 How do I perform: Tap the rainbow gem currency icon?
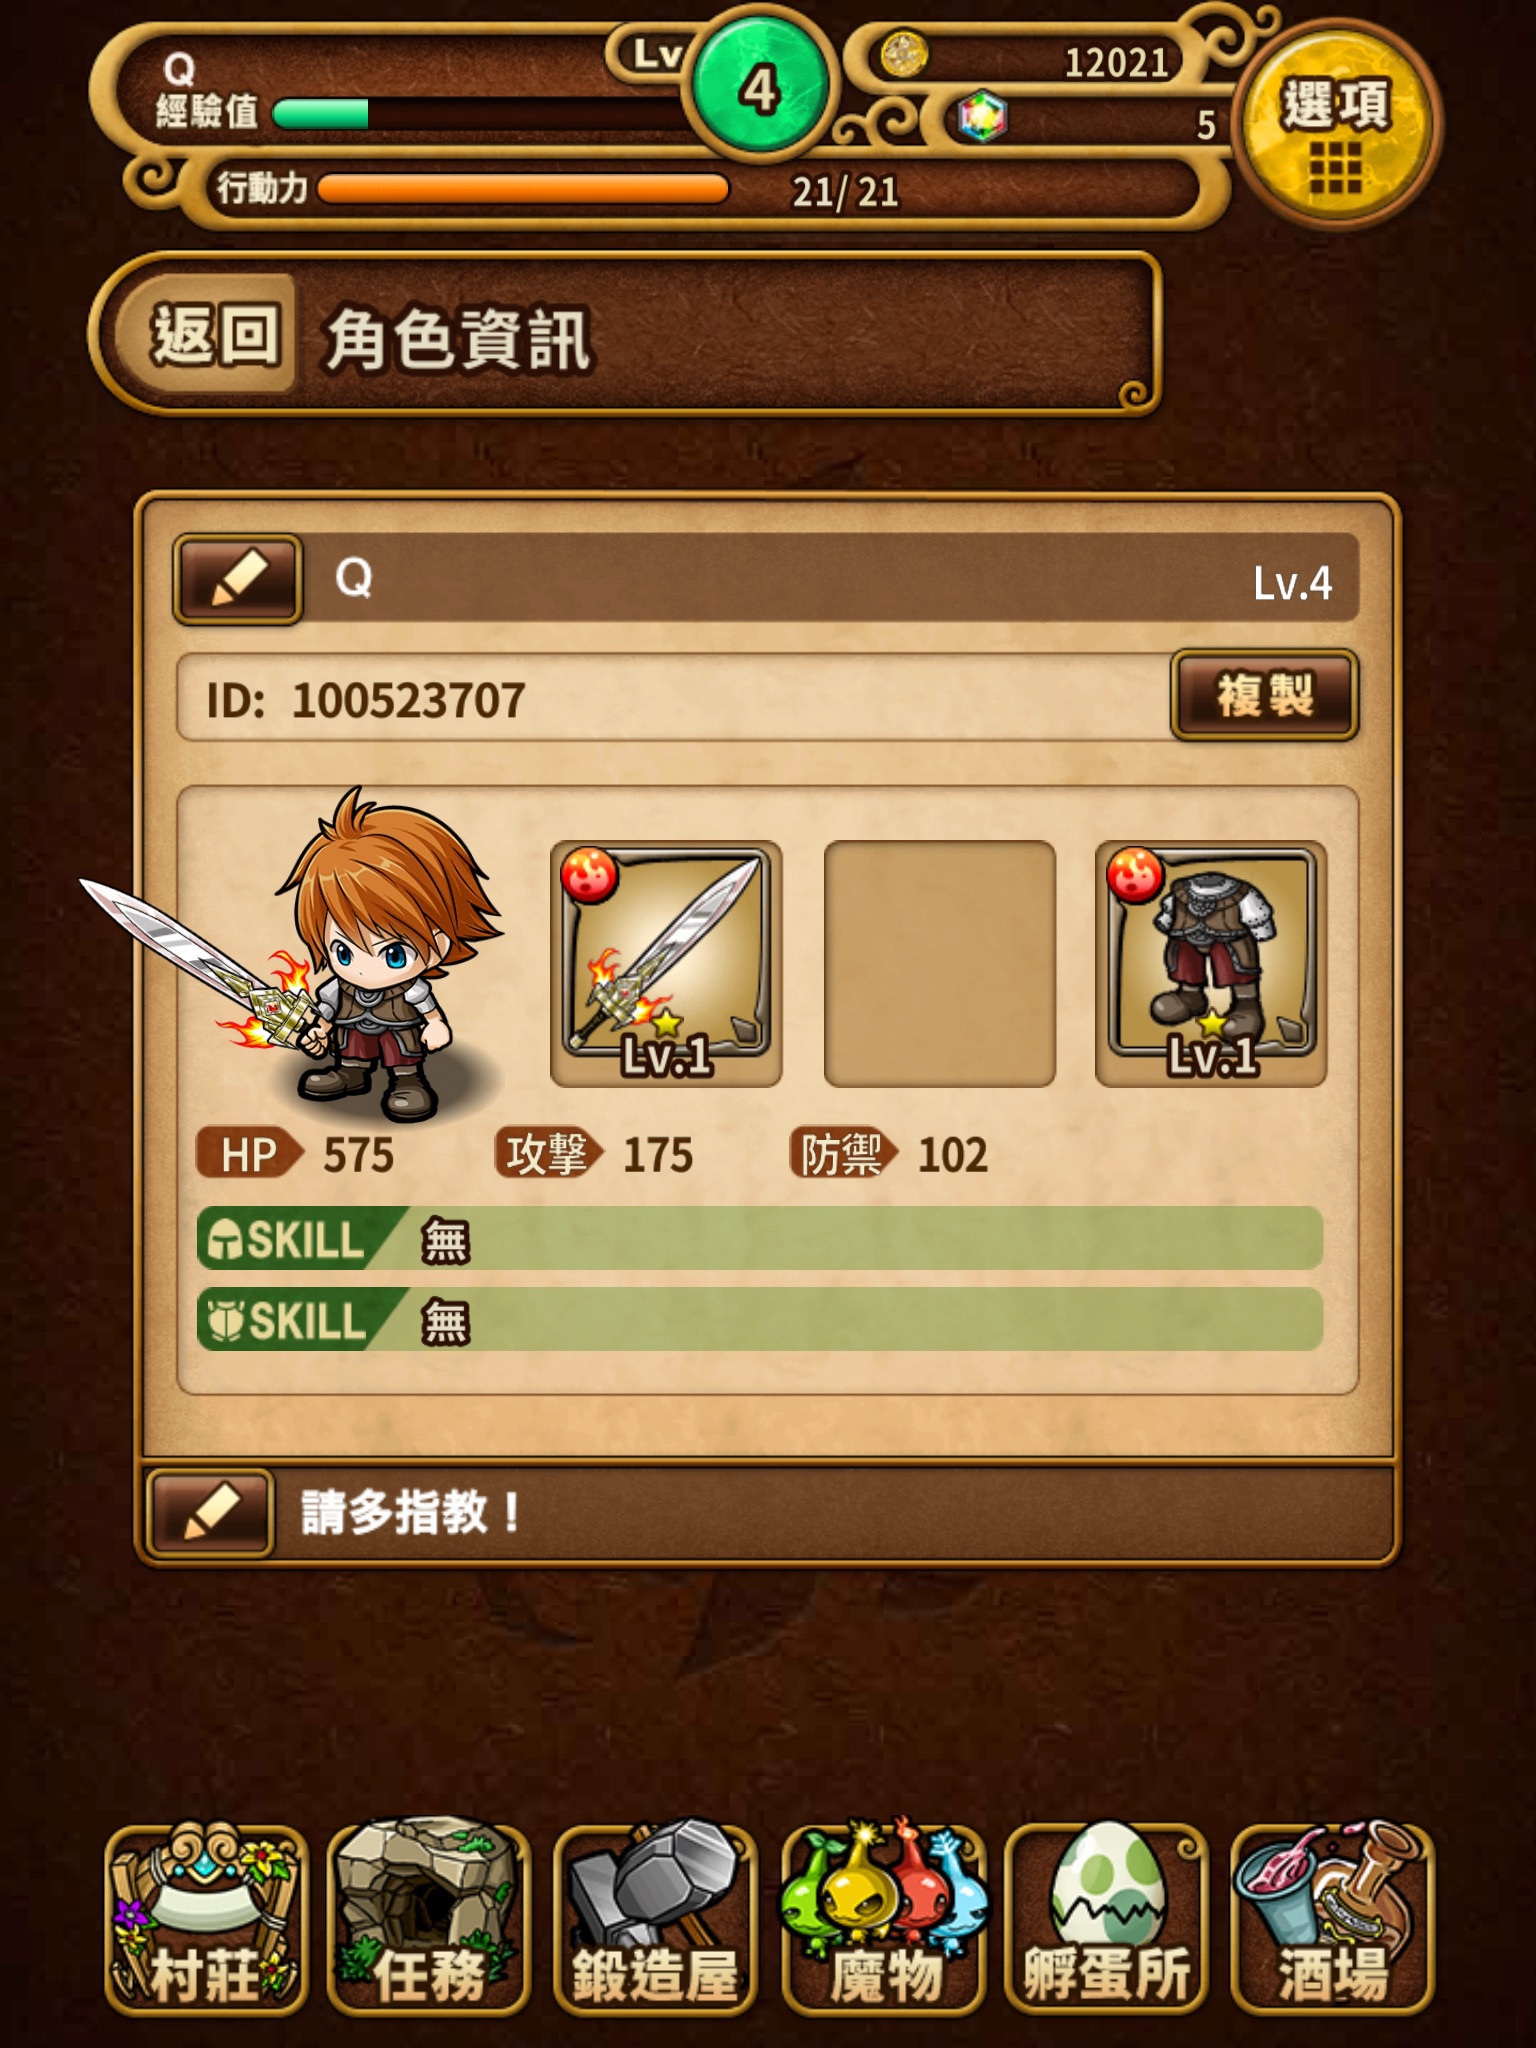[x=983, y=120]
